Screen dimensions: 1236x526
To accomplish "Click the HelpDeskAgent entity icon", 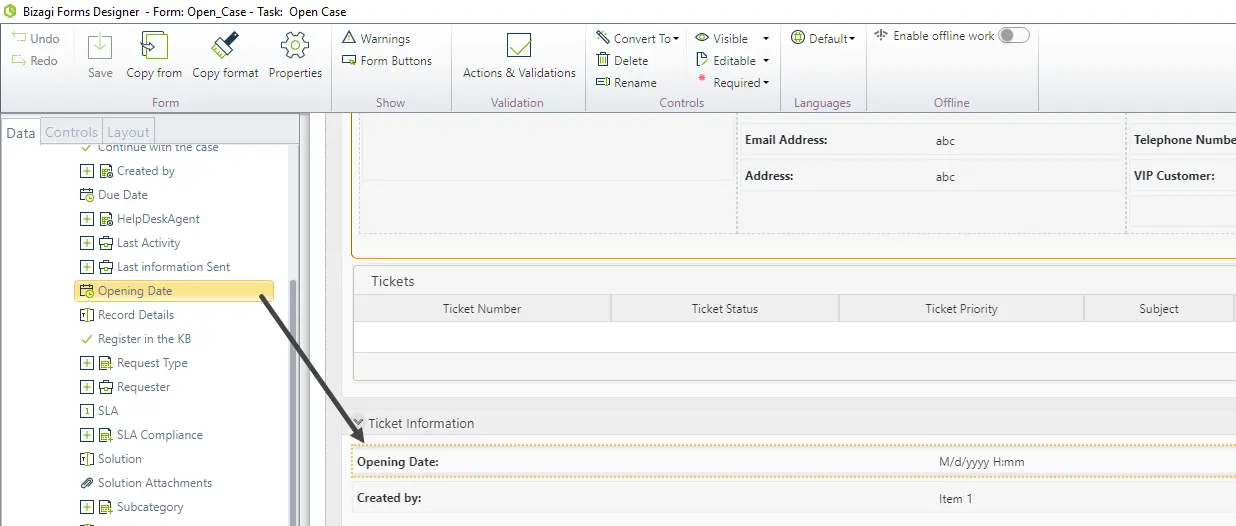I will click(106, 219).
